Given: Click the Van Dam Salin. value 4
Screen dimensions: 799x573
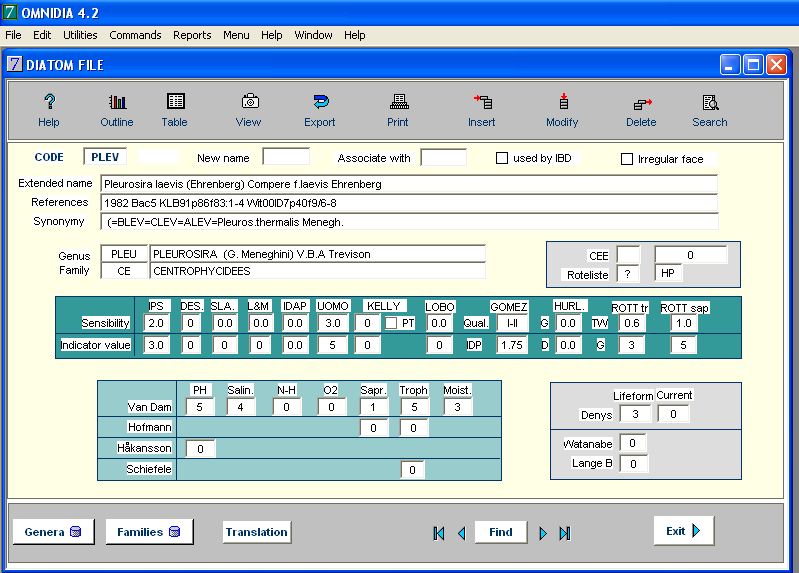Looking at the screenshot, I should point(240,407).
